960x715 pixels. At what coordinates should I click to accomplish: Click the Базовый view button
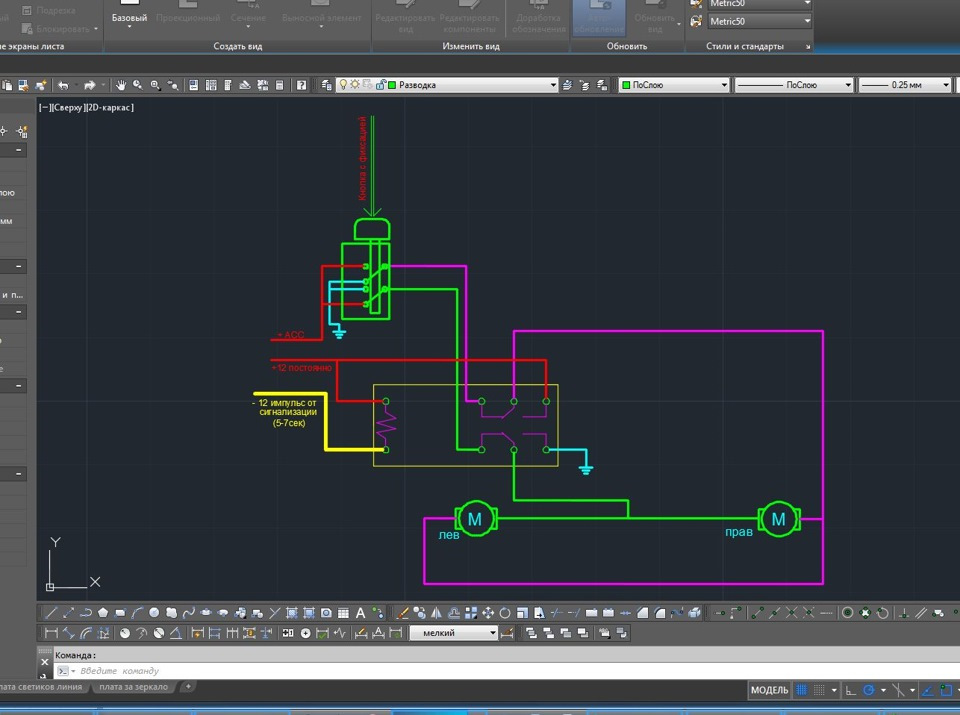(129, 18)
